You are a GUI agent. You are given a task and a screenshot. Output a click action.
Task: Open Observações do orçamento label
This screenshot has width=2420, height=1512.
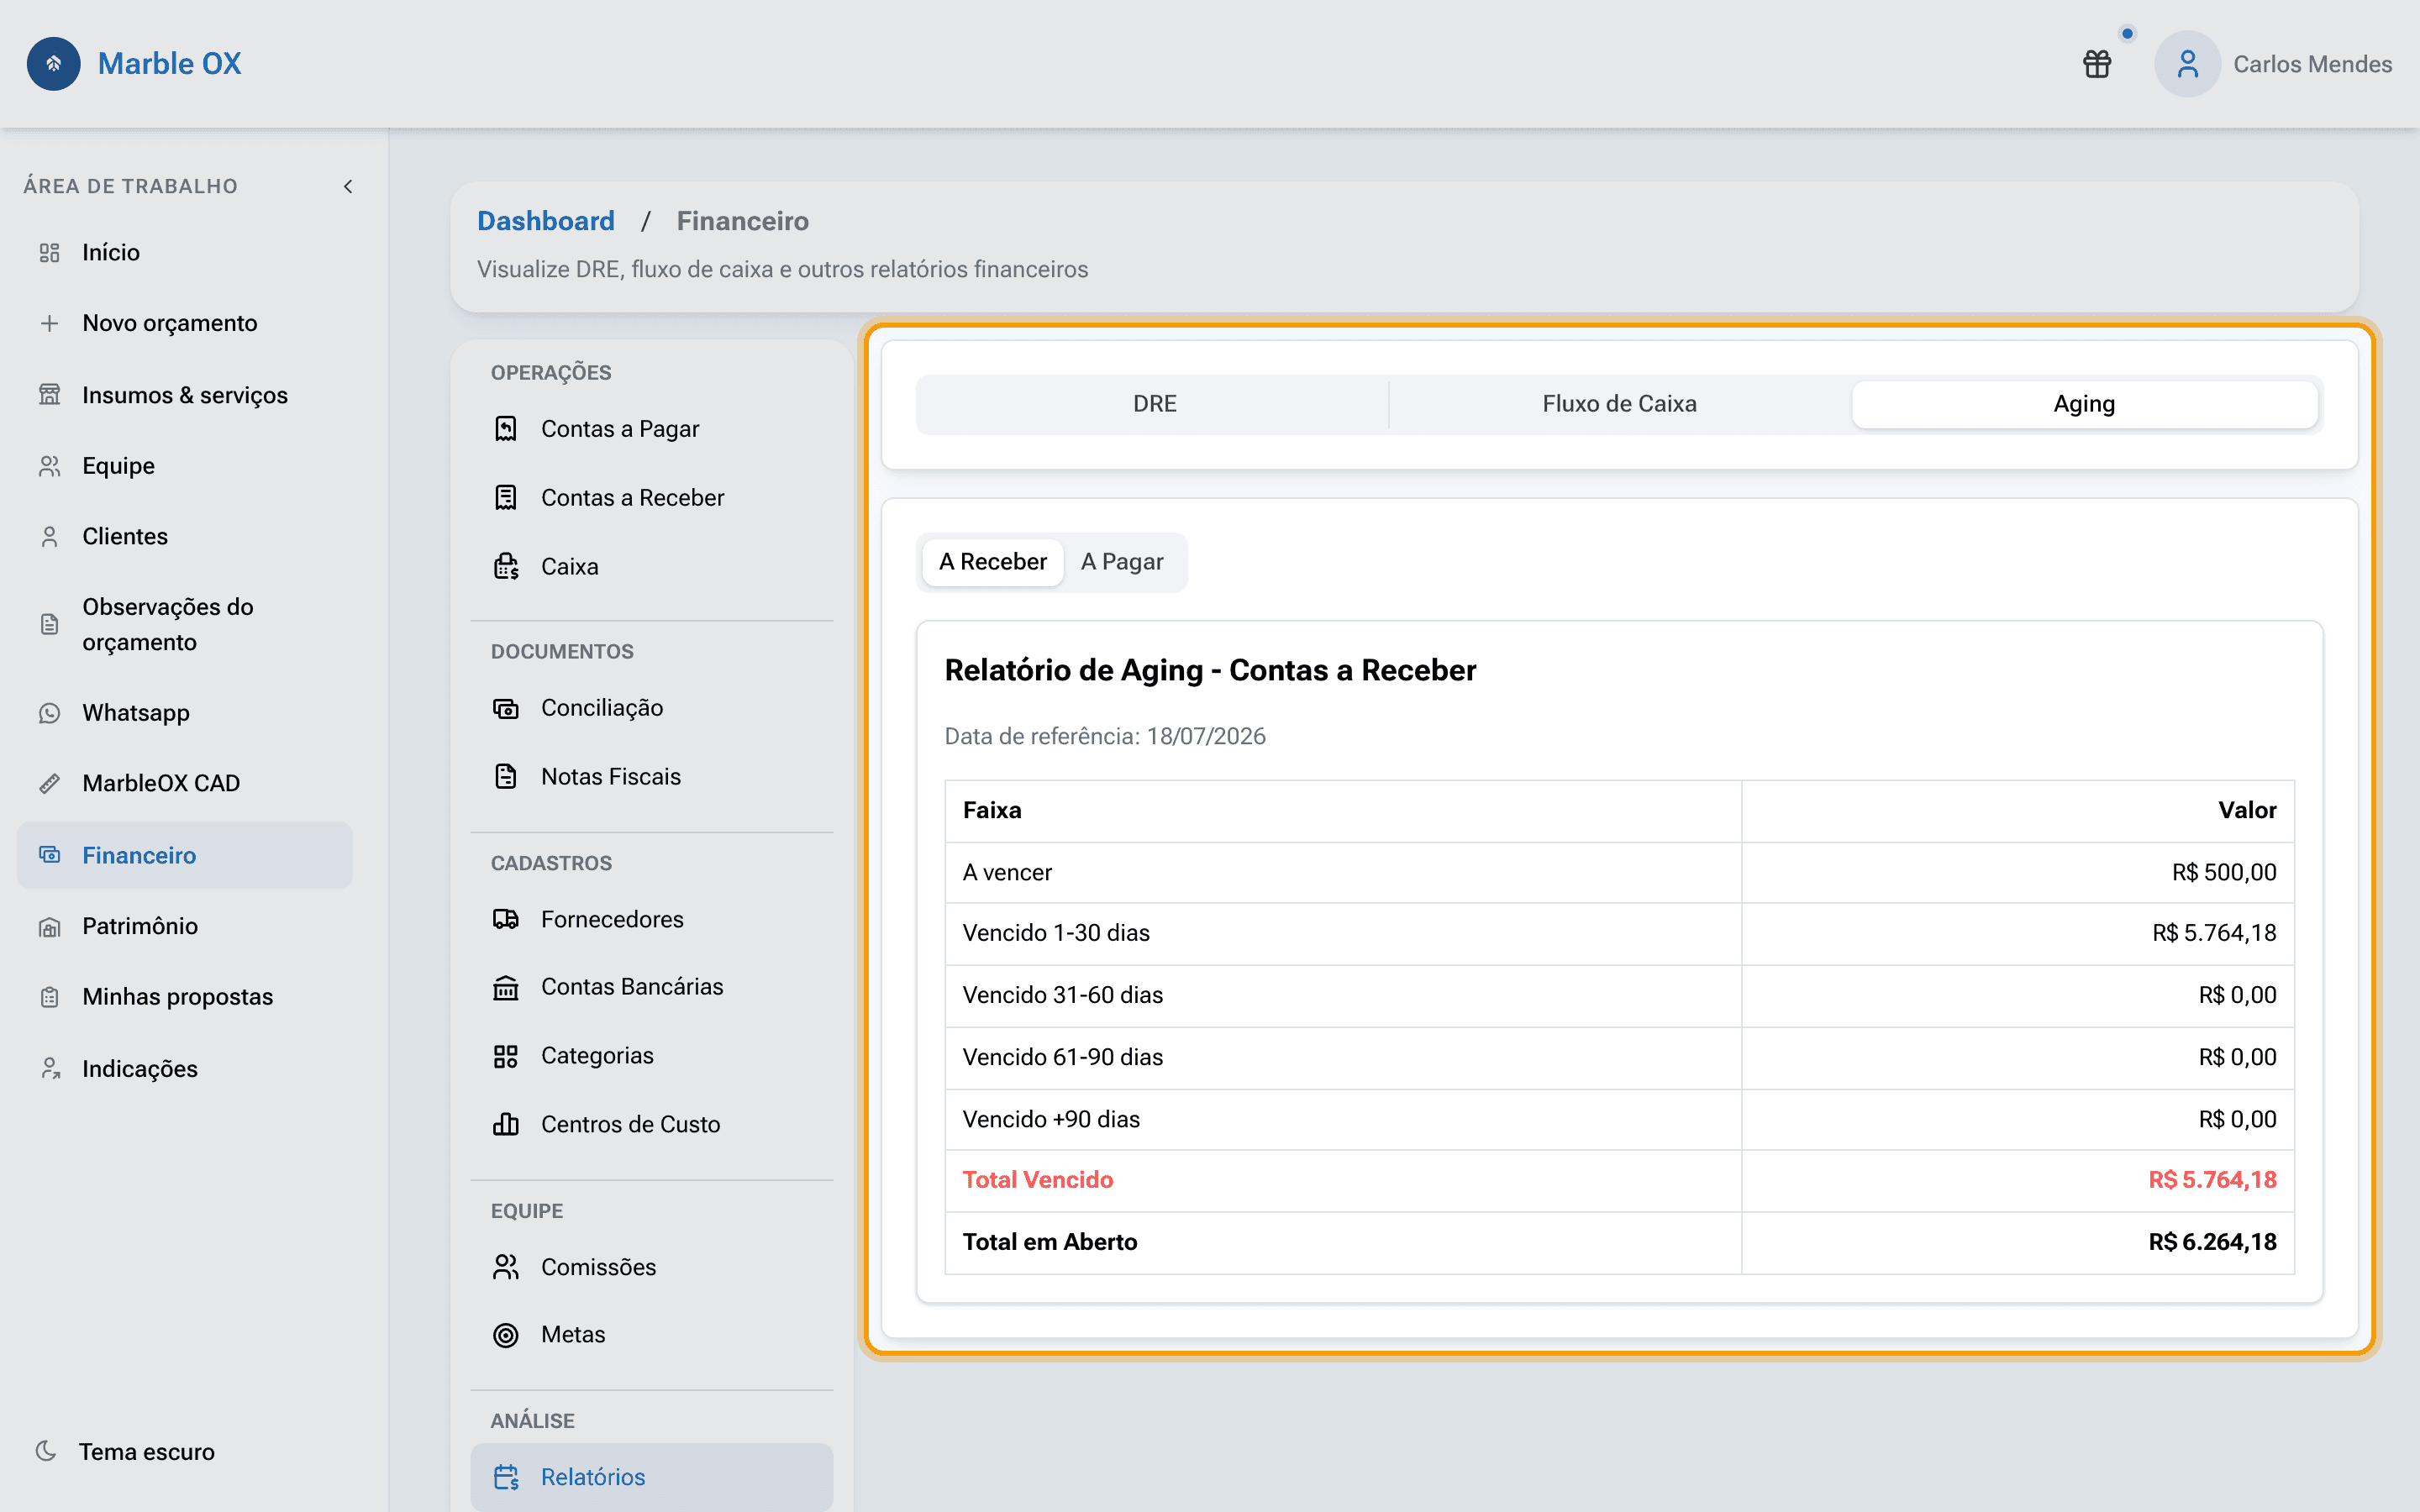coord(168,624)
